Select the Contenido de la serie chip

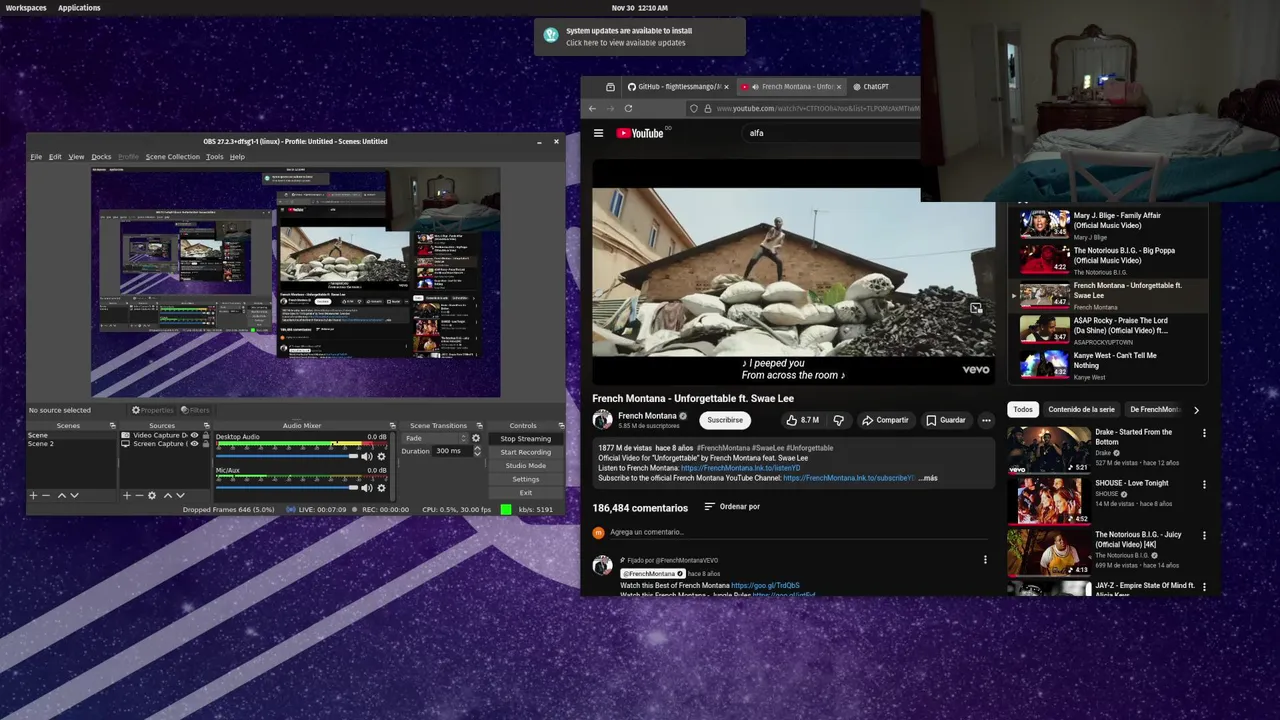click(1081, 410)
